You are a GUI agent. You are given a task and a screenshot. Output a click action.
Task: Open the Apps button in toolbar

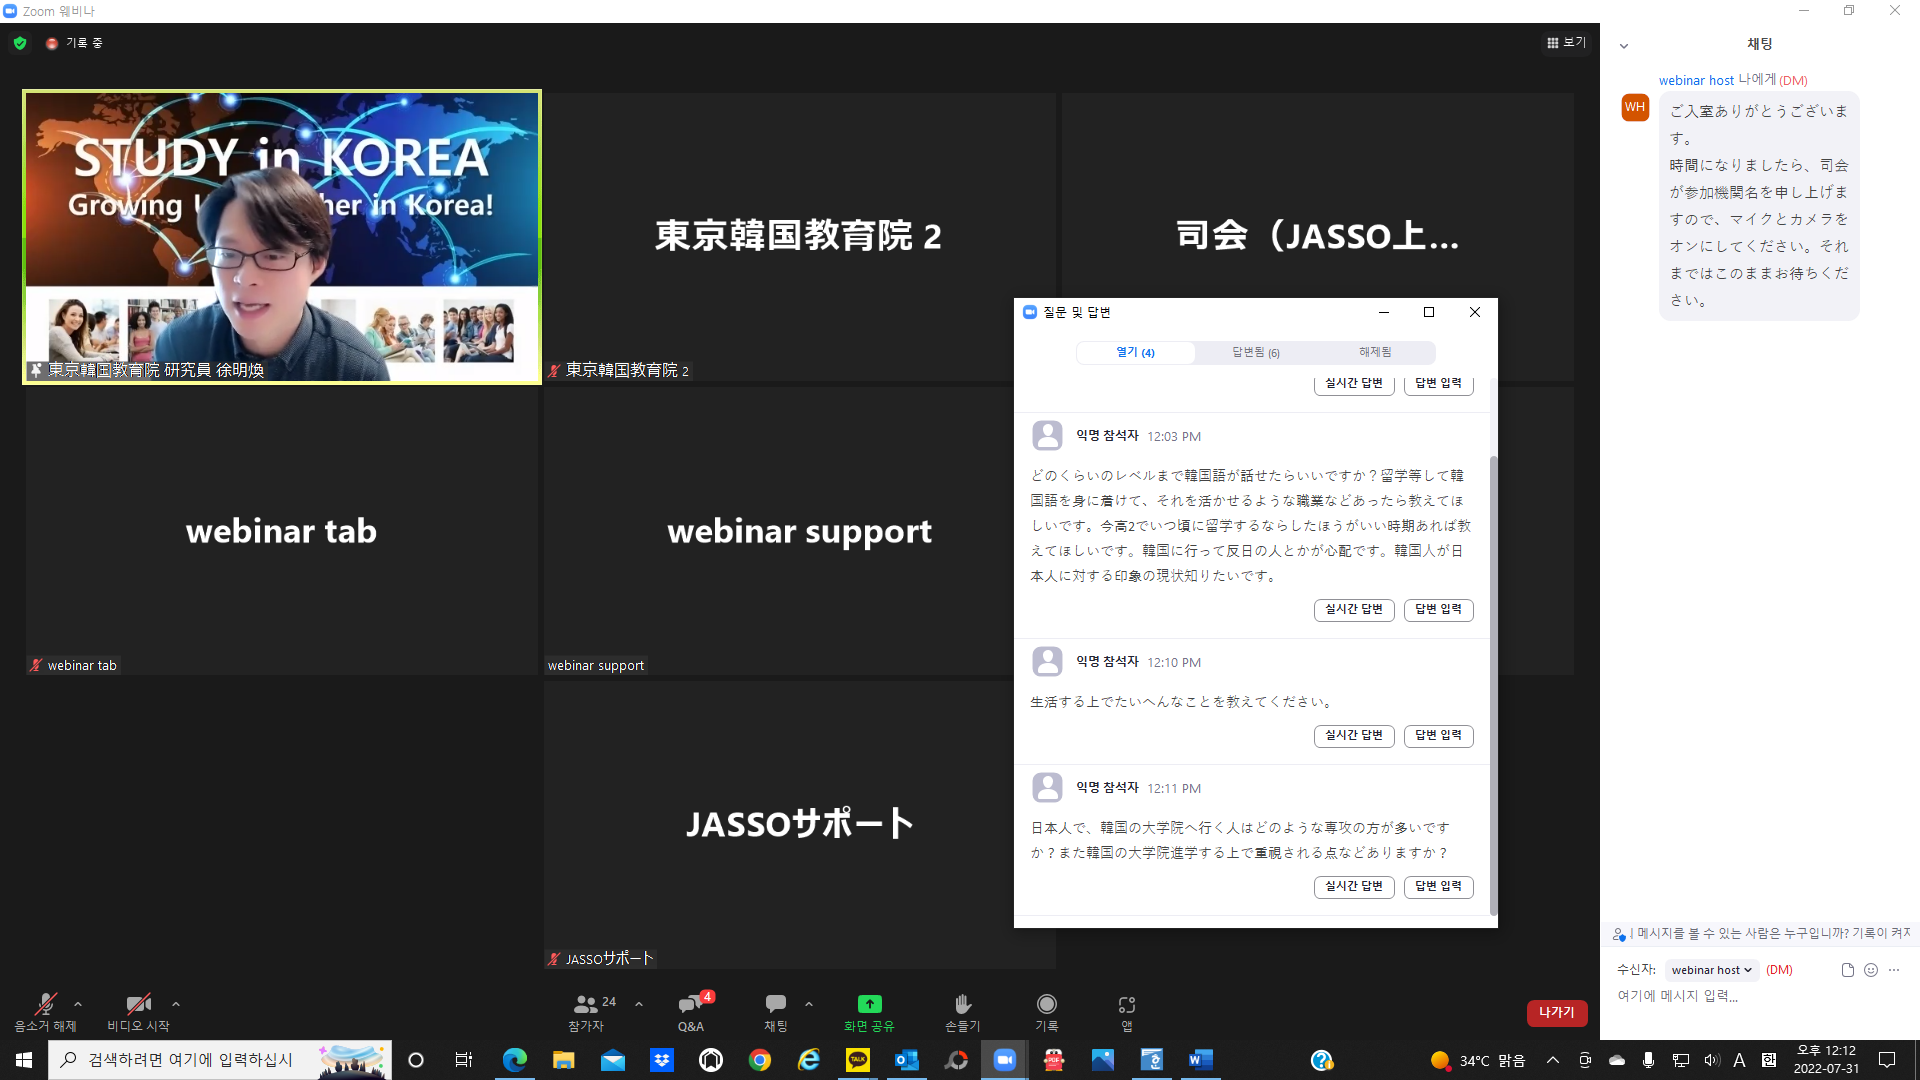[1127, 1012]
